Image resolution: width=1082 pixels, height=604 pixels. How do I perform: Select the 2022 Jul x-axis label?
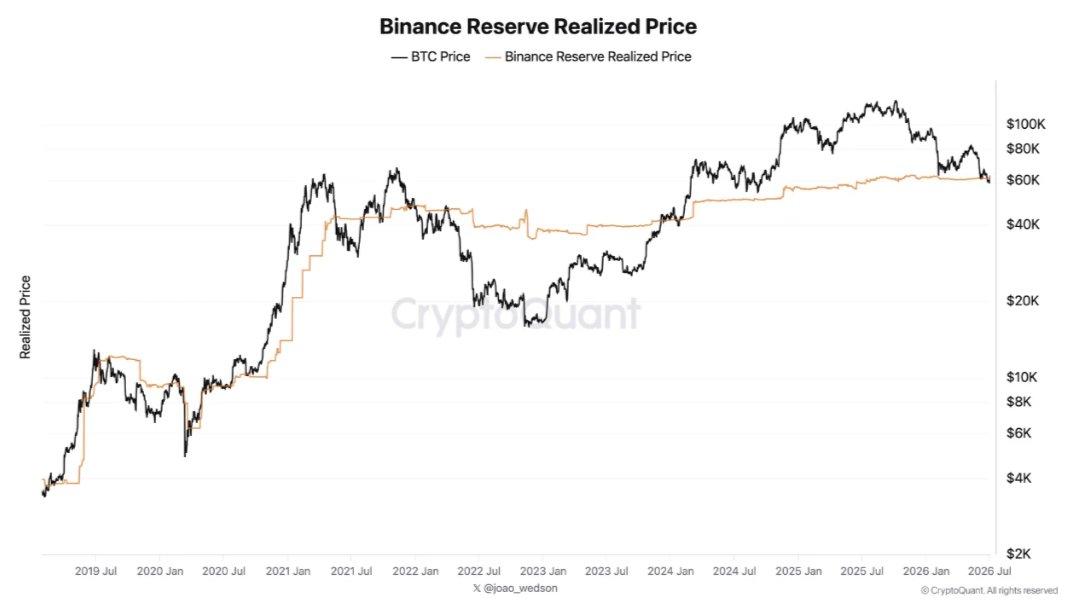(x=479, y=571)
